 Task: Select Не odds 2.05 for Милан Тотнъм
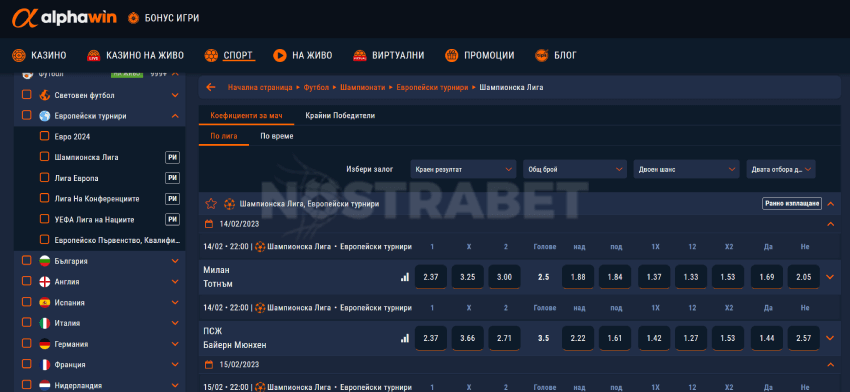click(x=804, y=277)
